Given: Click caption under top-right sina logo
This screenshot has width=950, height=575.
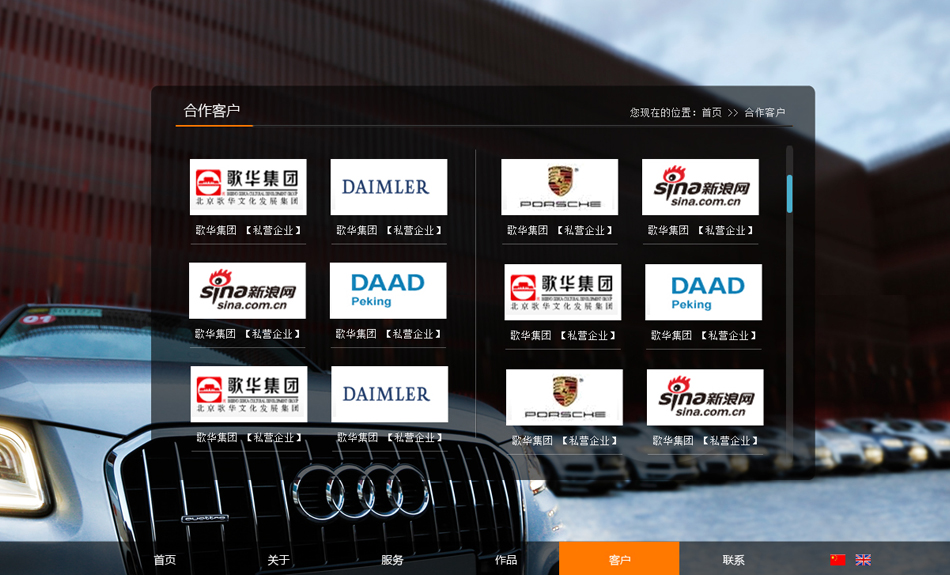Looking at the screenshot, I should click(x=700, y=230).
